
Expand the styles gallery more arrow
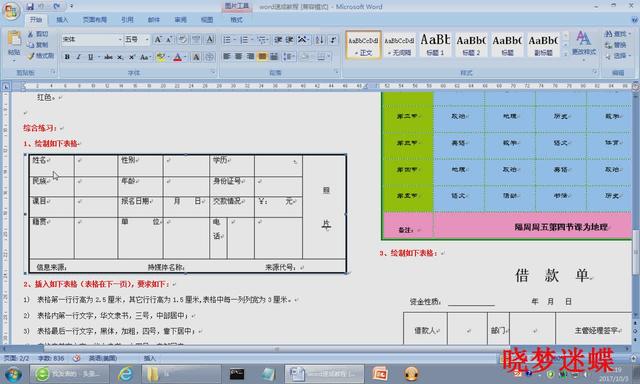click(x=565, y=53)
